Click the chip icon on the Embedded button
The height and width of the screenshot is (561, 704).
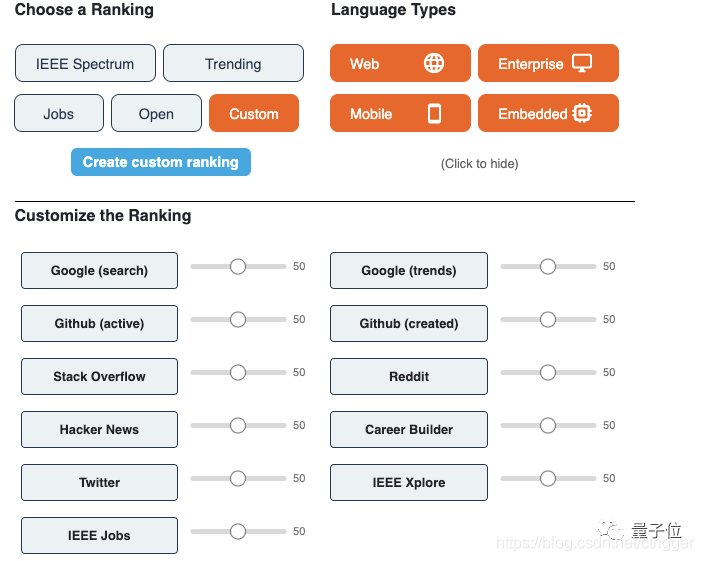point(582,113)
